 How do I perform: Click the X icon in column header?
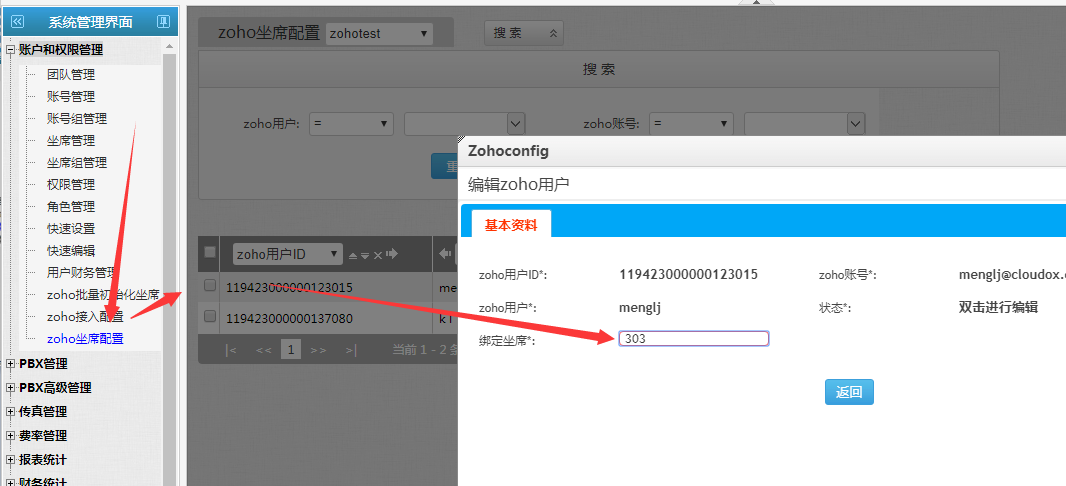coord(377,255)
